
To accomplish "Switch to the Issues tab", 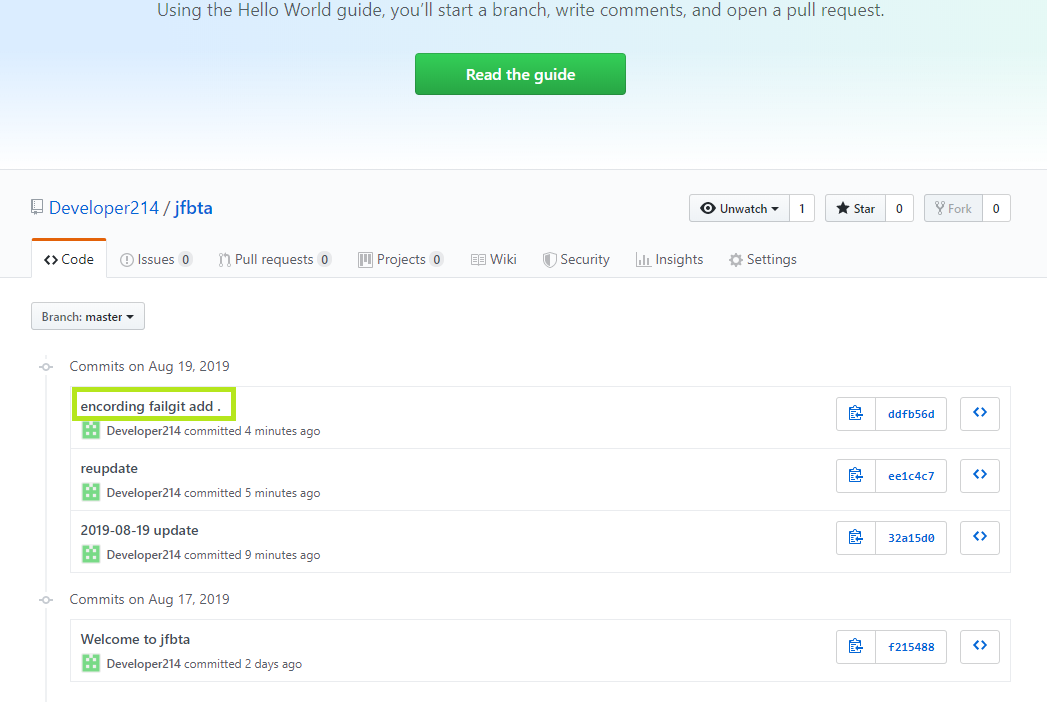I will pyautogui.click(x=156, y=259).
